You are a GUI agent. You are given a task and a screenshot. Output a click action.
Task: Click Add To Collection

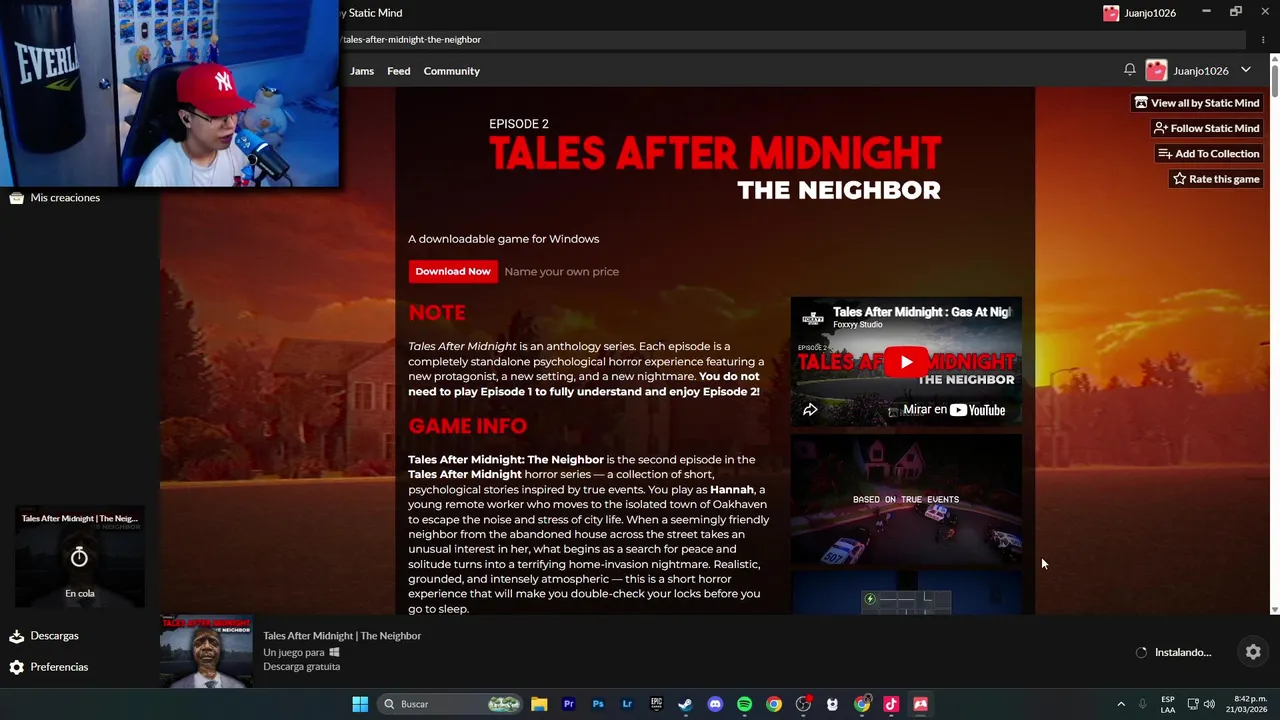coord(1208,154)
